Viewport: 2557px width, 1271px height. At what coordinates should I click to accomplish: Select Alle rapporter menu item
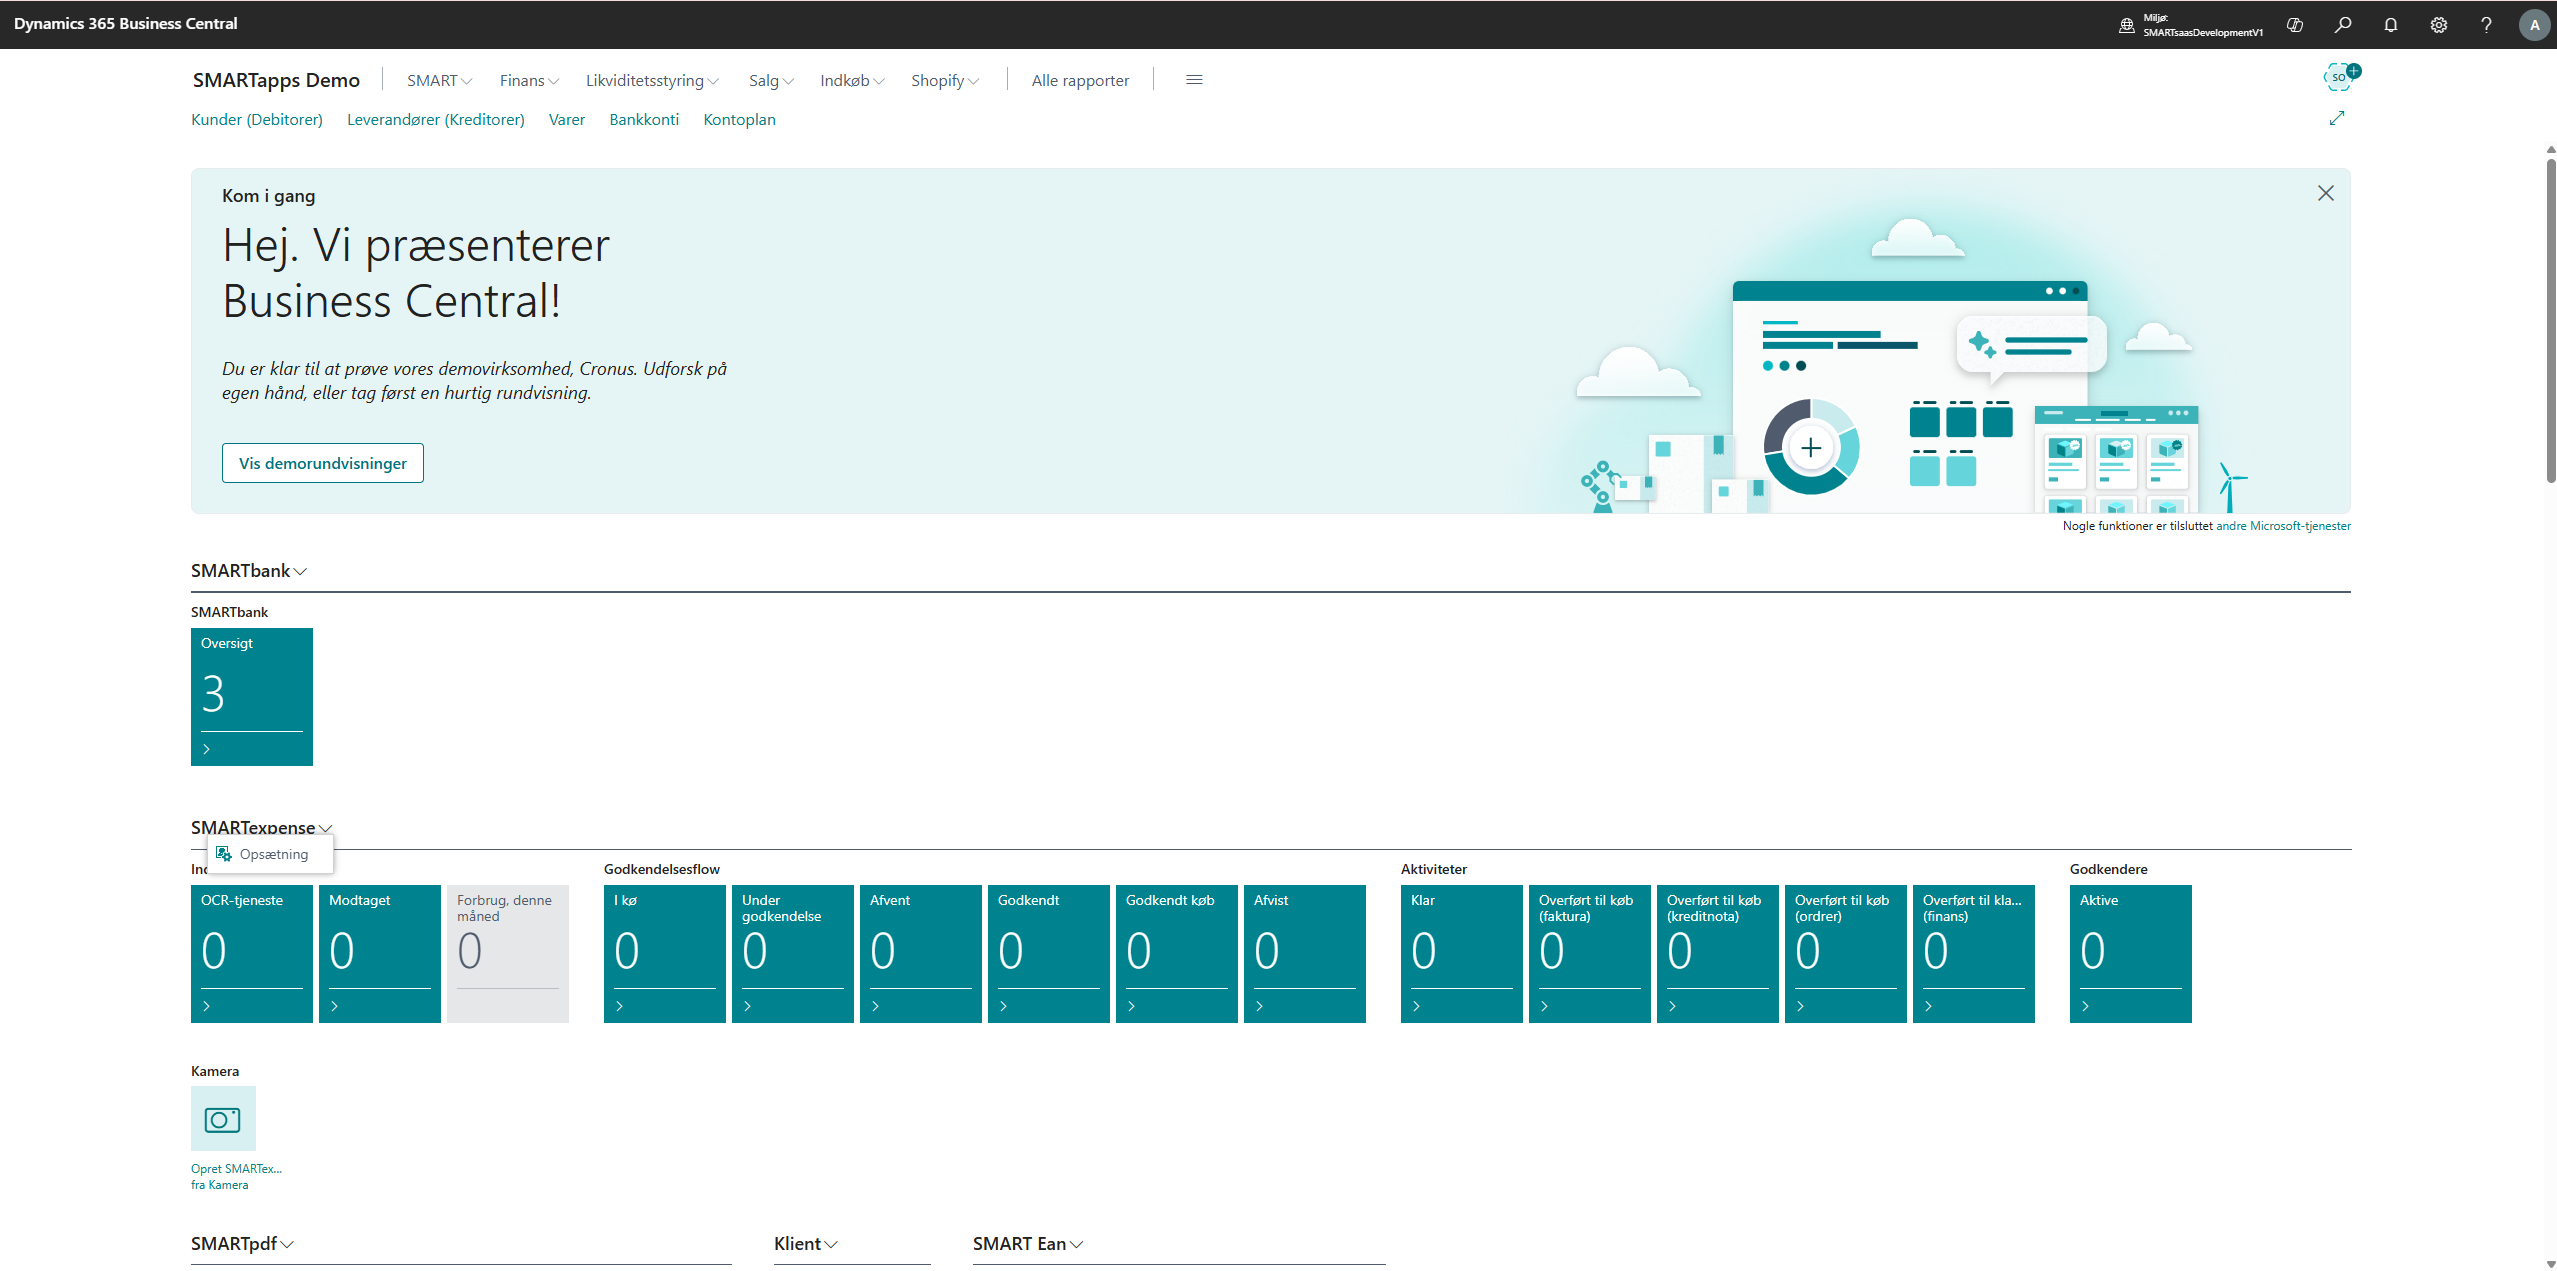click(x=1080, y=80)
